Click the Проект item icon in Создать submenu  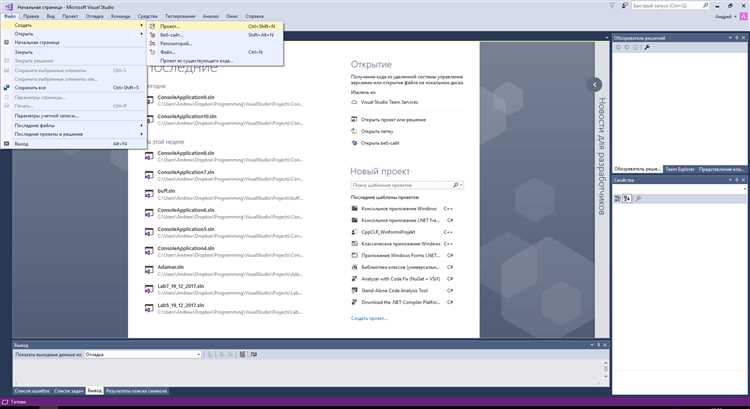click(153, 26)
